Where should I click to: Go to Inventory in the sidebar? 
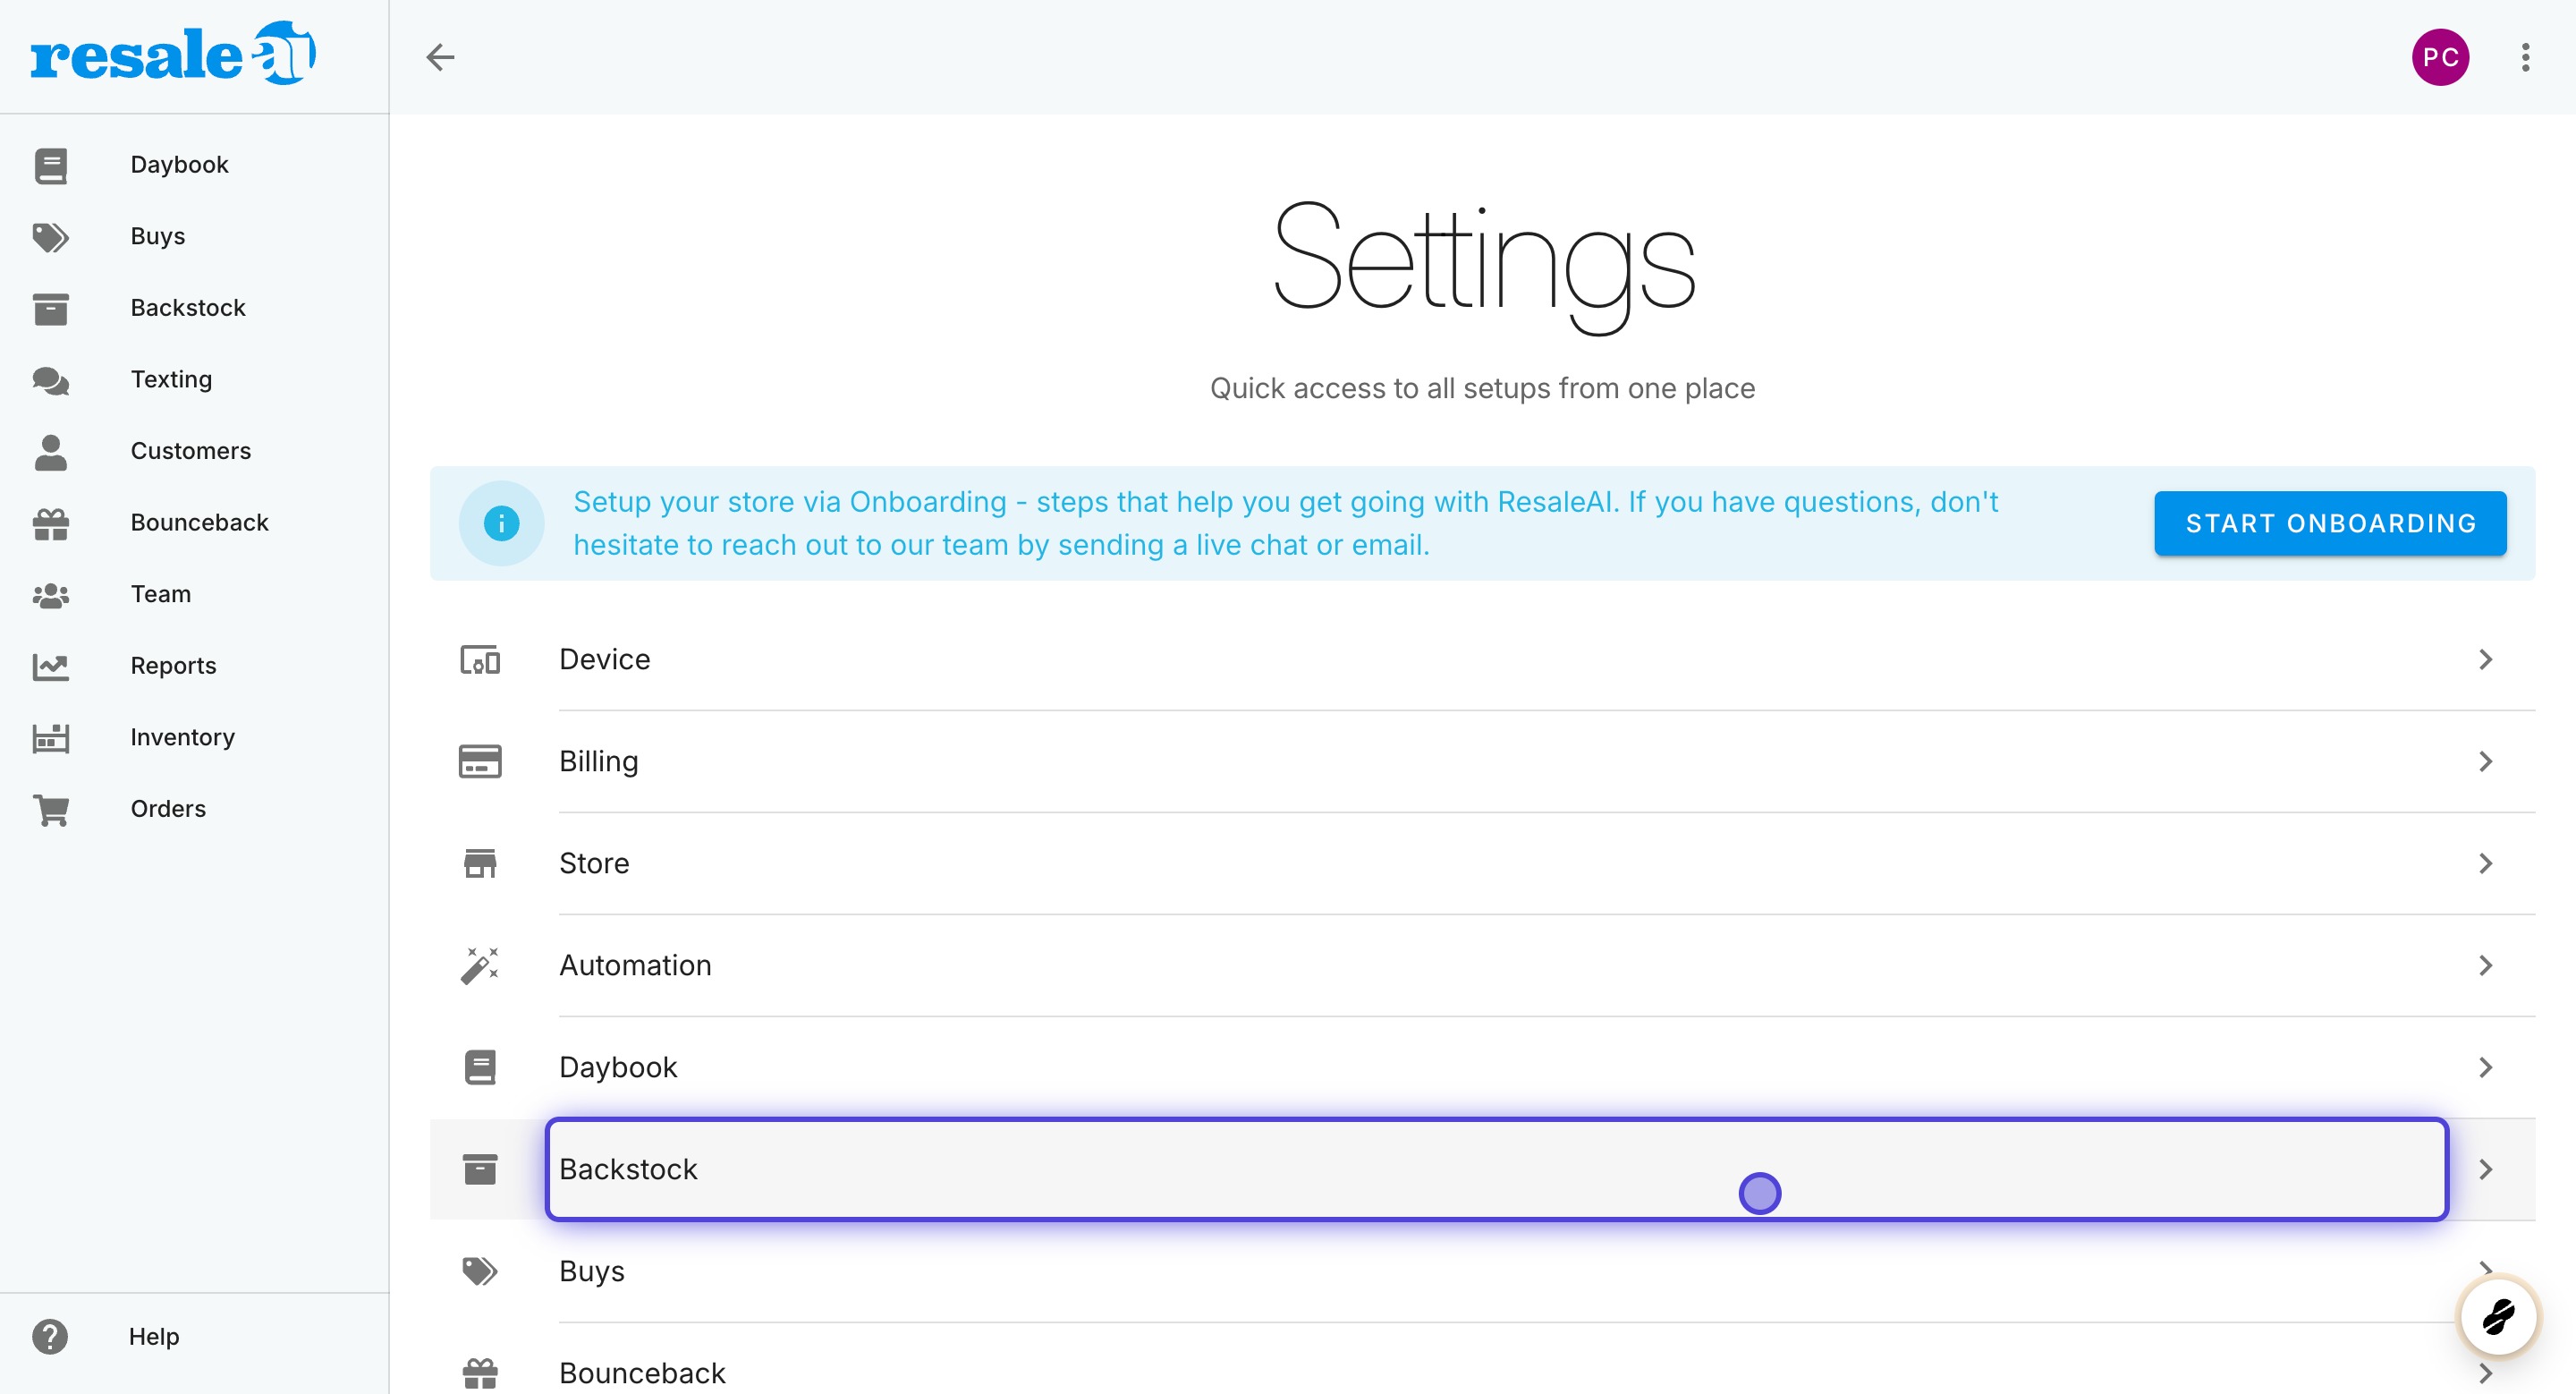(194, 738)
